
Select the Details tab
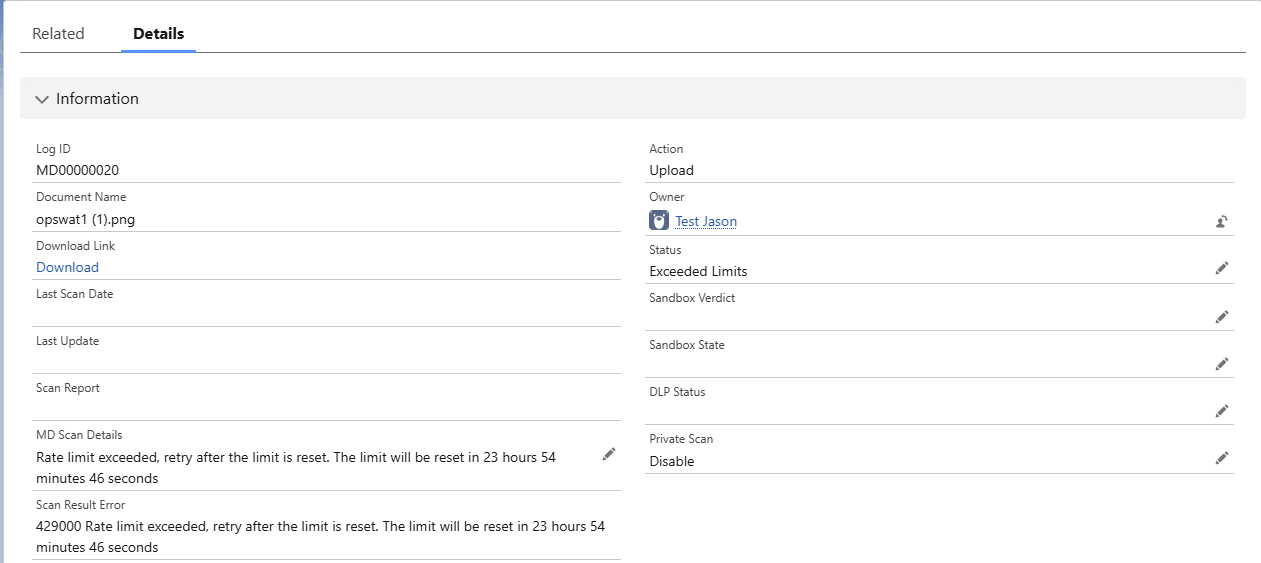coord(158,33)
